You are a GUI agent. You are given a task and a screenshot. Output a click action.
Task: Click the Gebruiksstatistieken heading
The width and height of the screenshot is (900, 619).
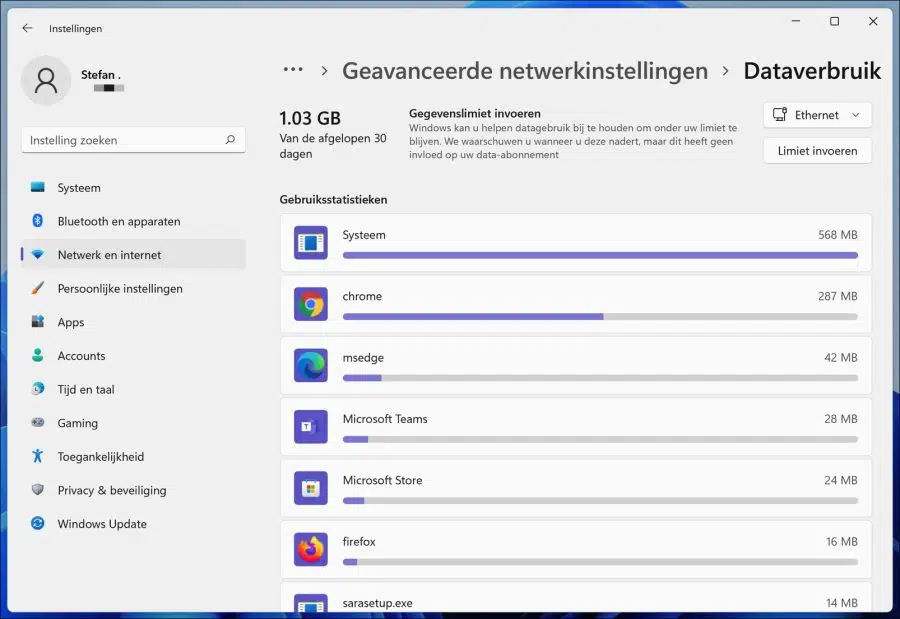(x=333, y=200)
